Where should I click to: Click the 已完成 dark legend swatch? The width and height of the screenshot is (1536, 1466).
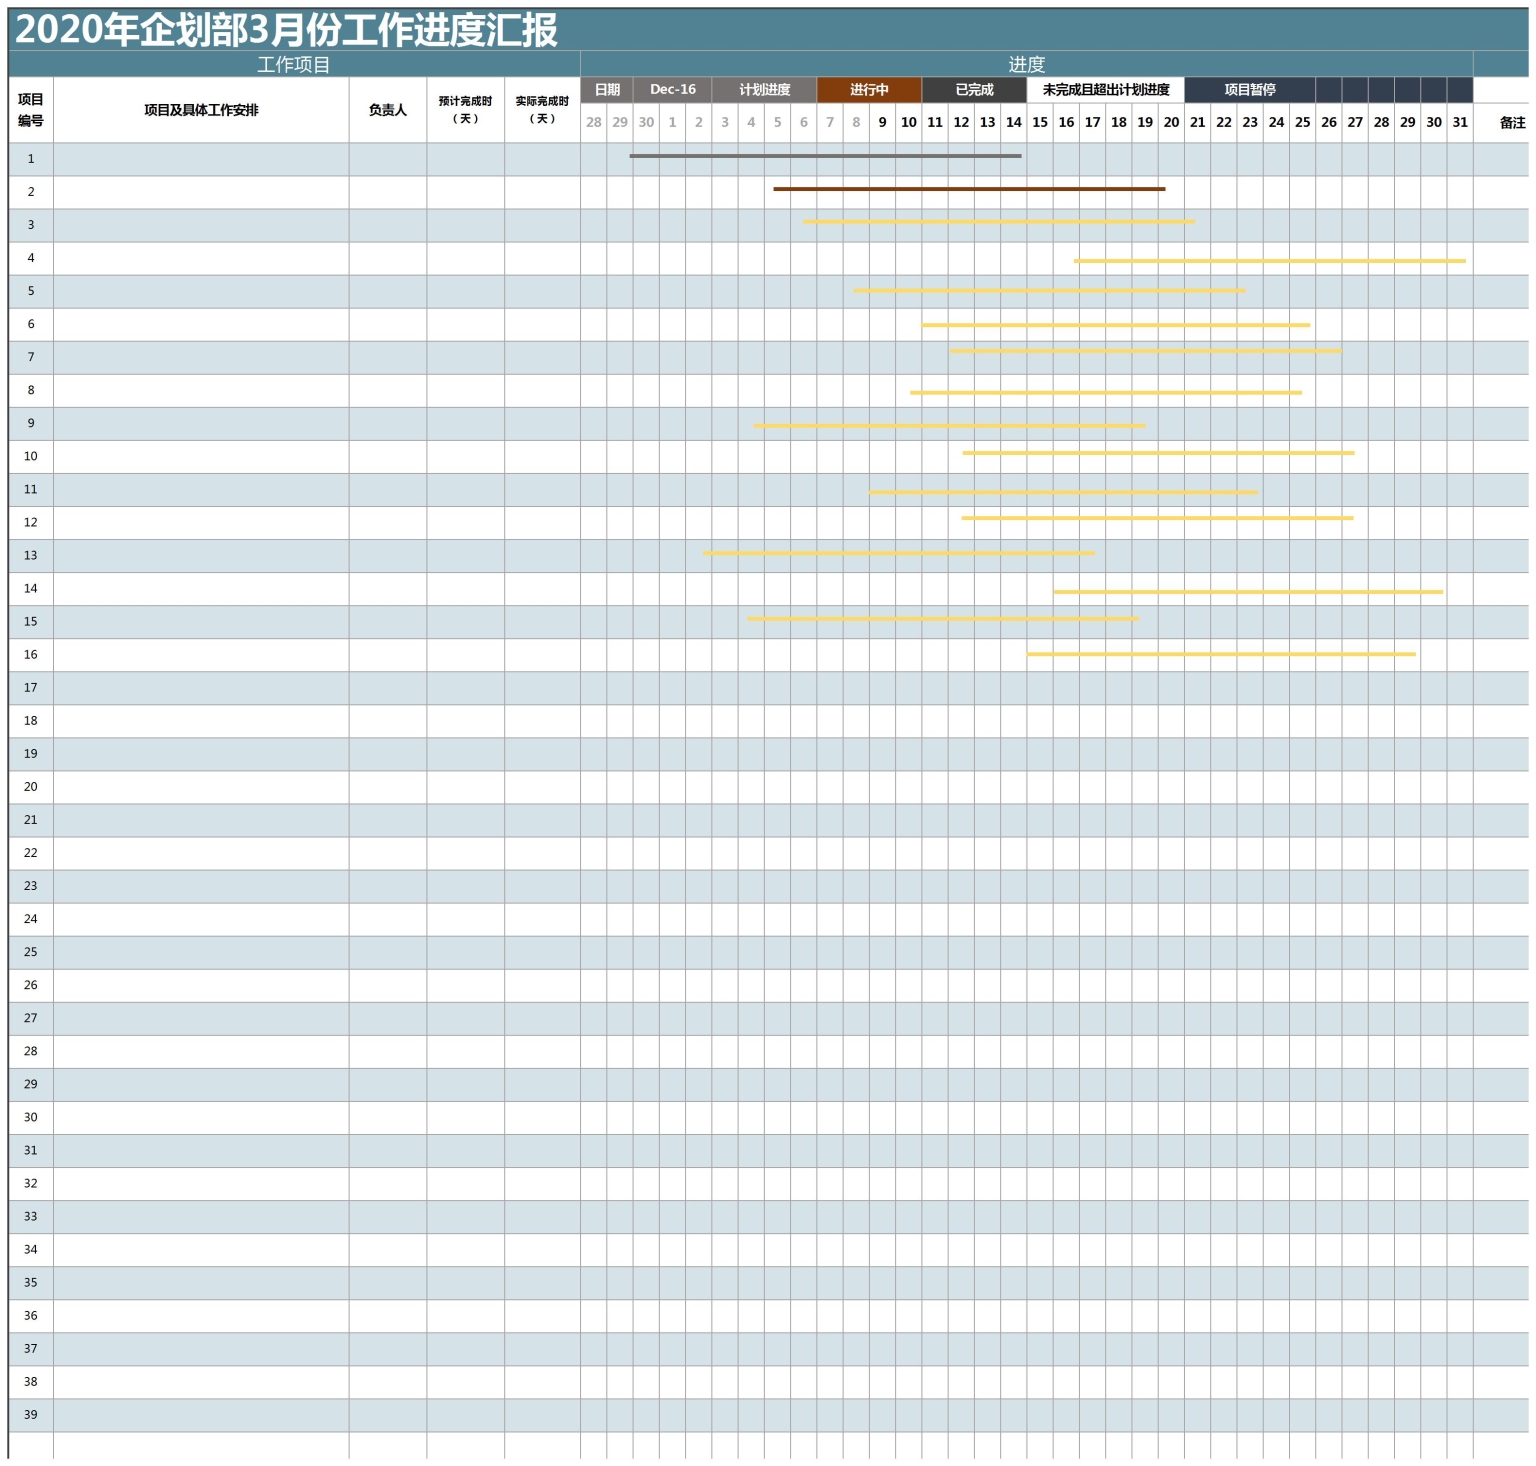974,90
